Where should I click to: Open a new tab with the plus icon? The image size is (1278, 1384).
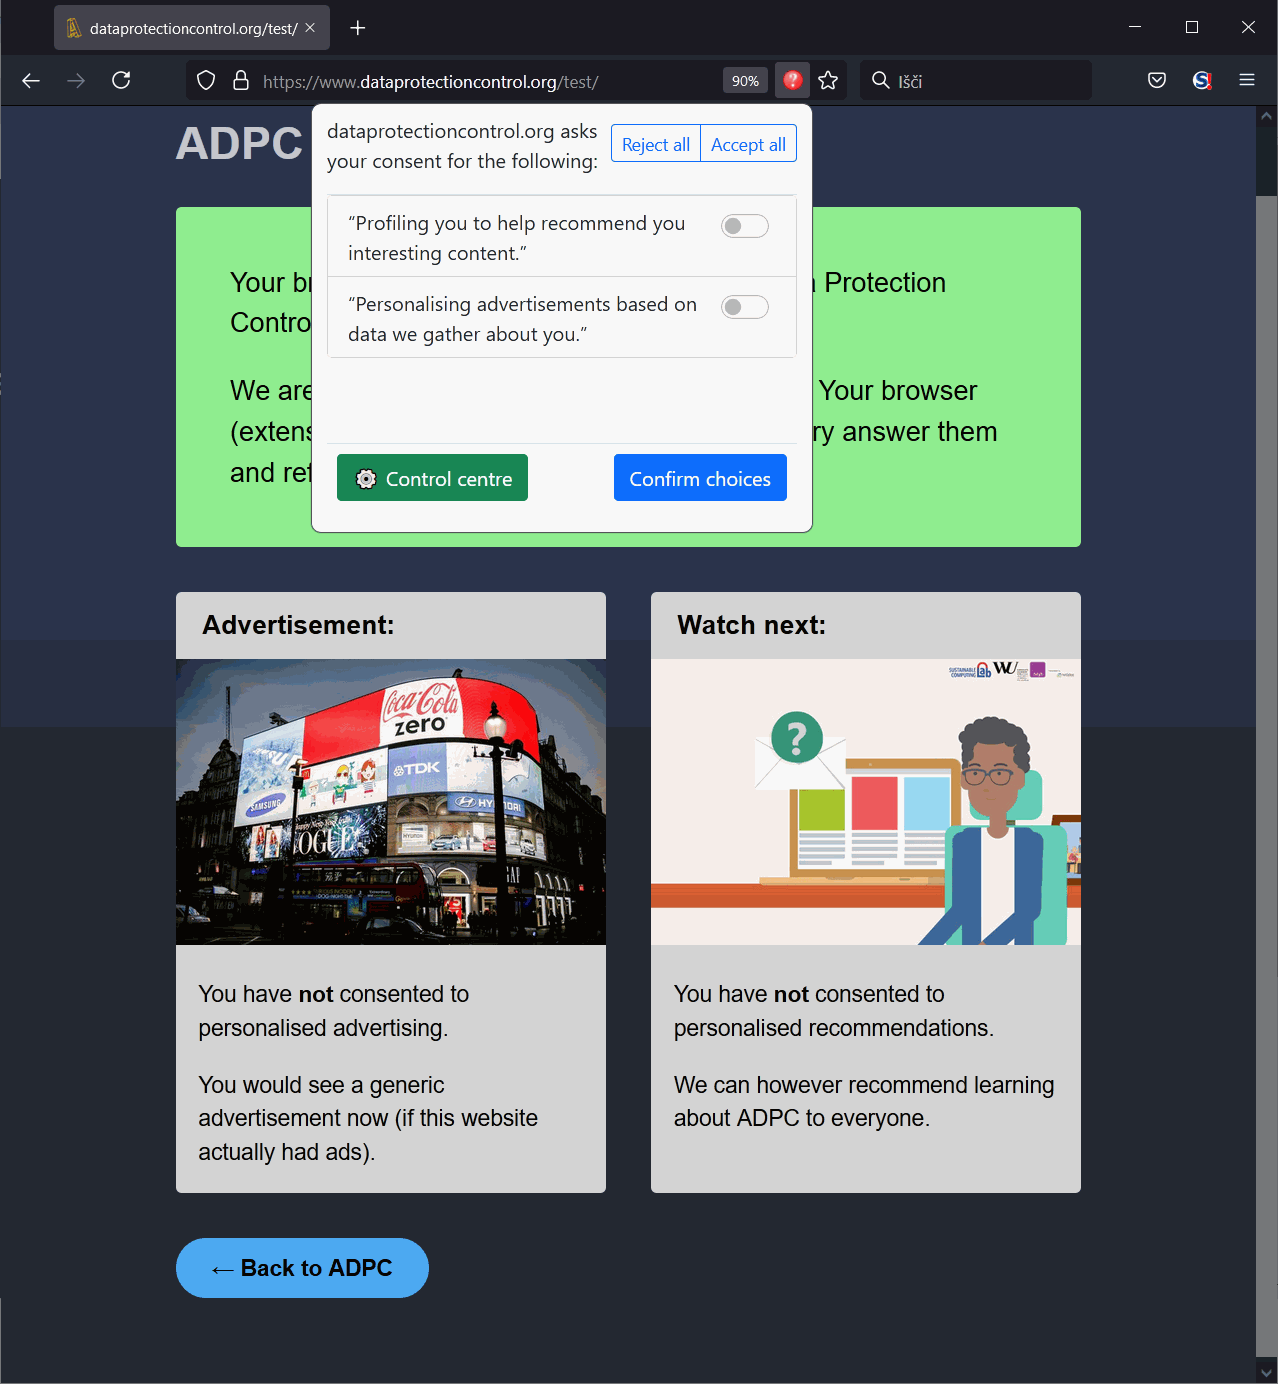[x=357, y=27]
